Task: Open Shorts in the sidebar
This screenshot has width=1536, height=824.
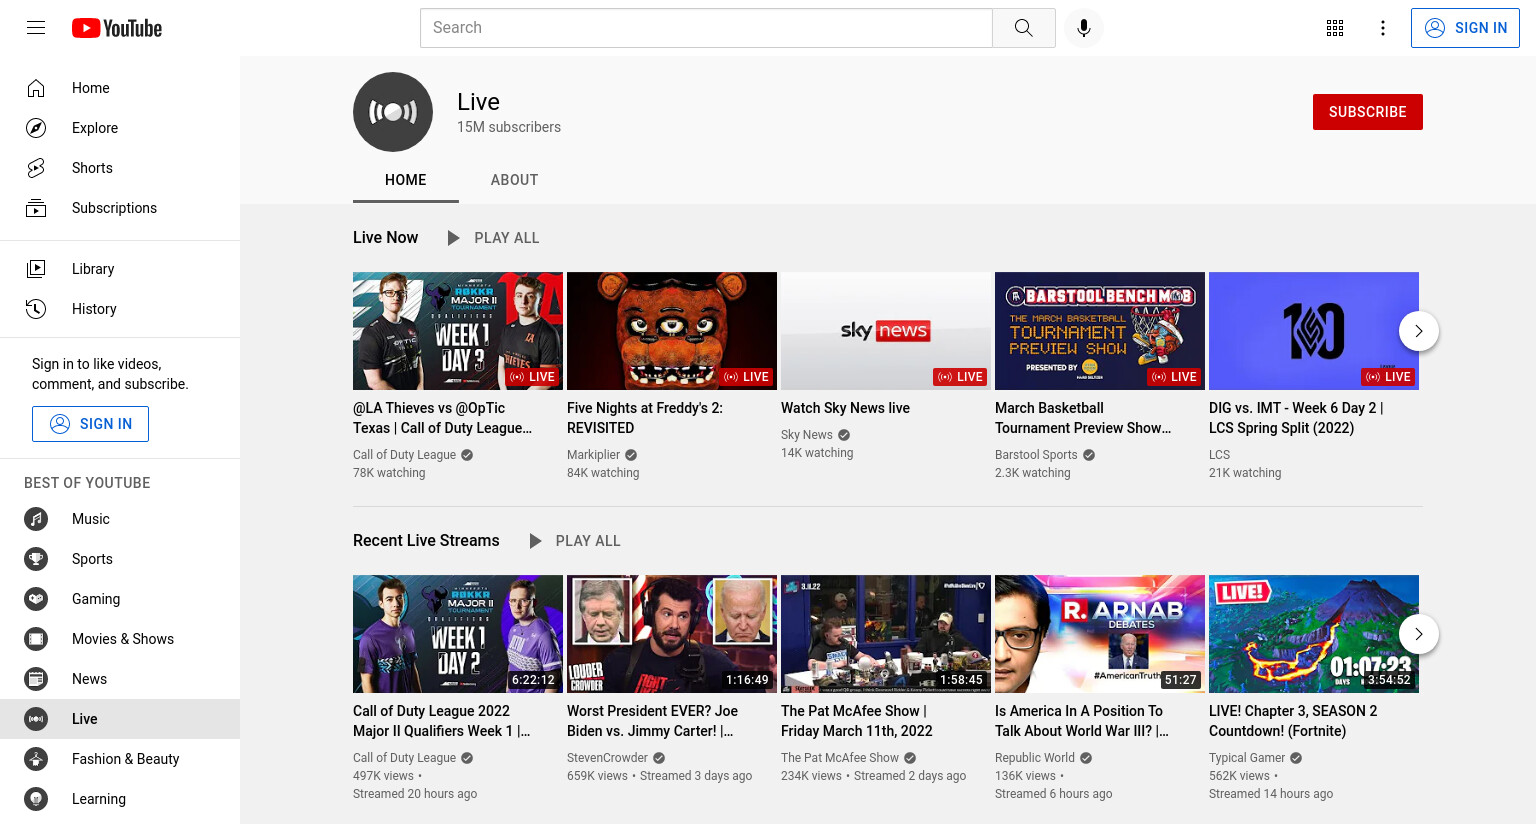Action: click(x=120, y=168)
